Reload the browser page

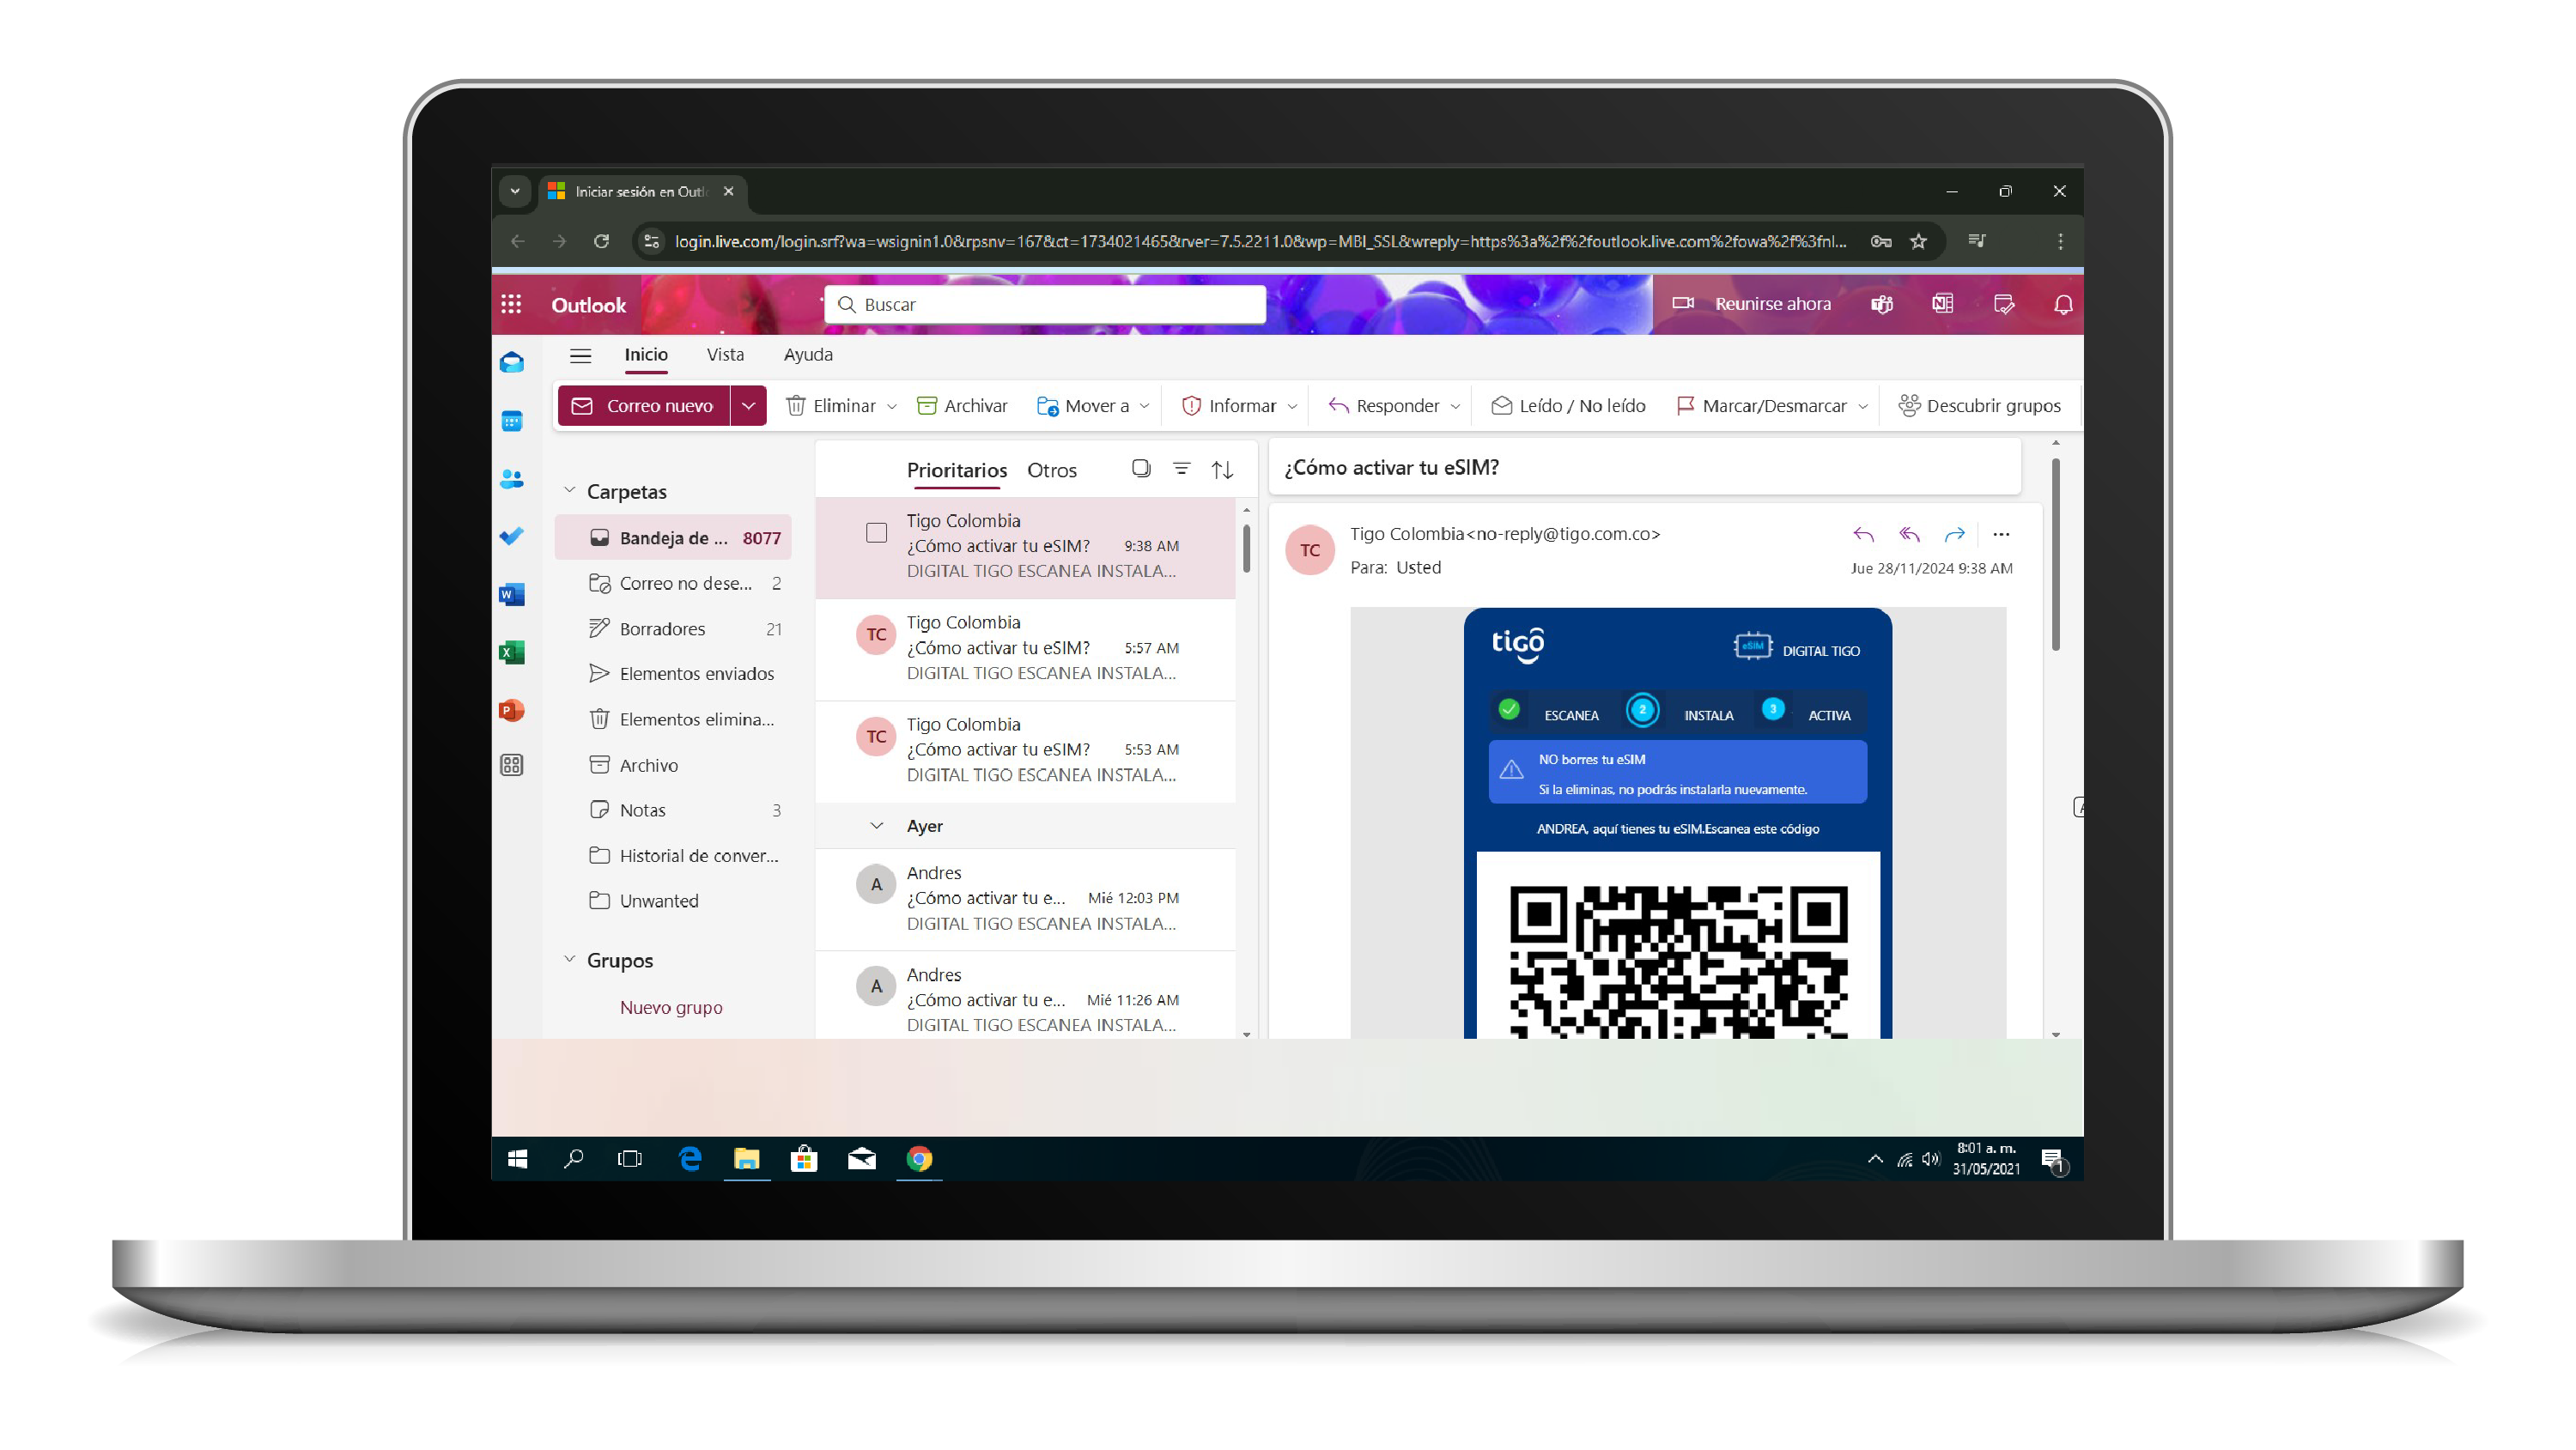[601, 241]
